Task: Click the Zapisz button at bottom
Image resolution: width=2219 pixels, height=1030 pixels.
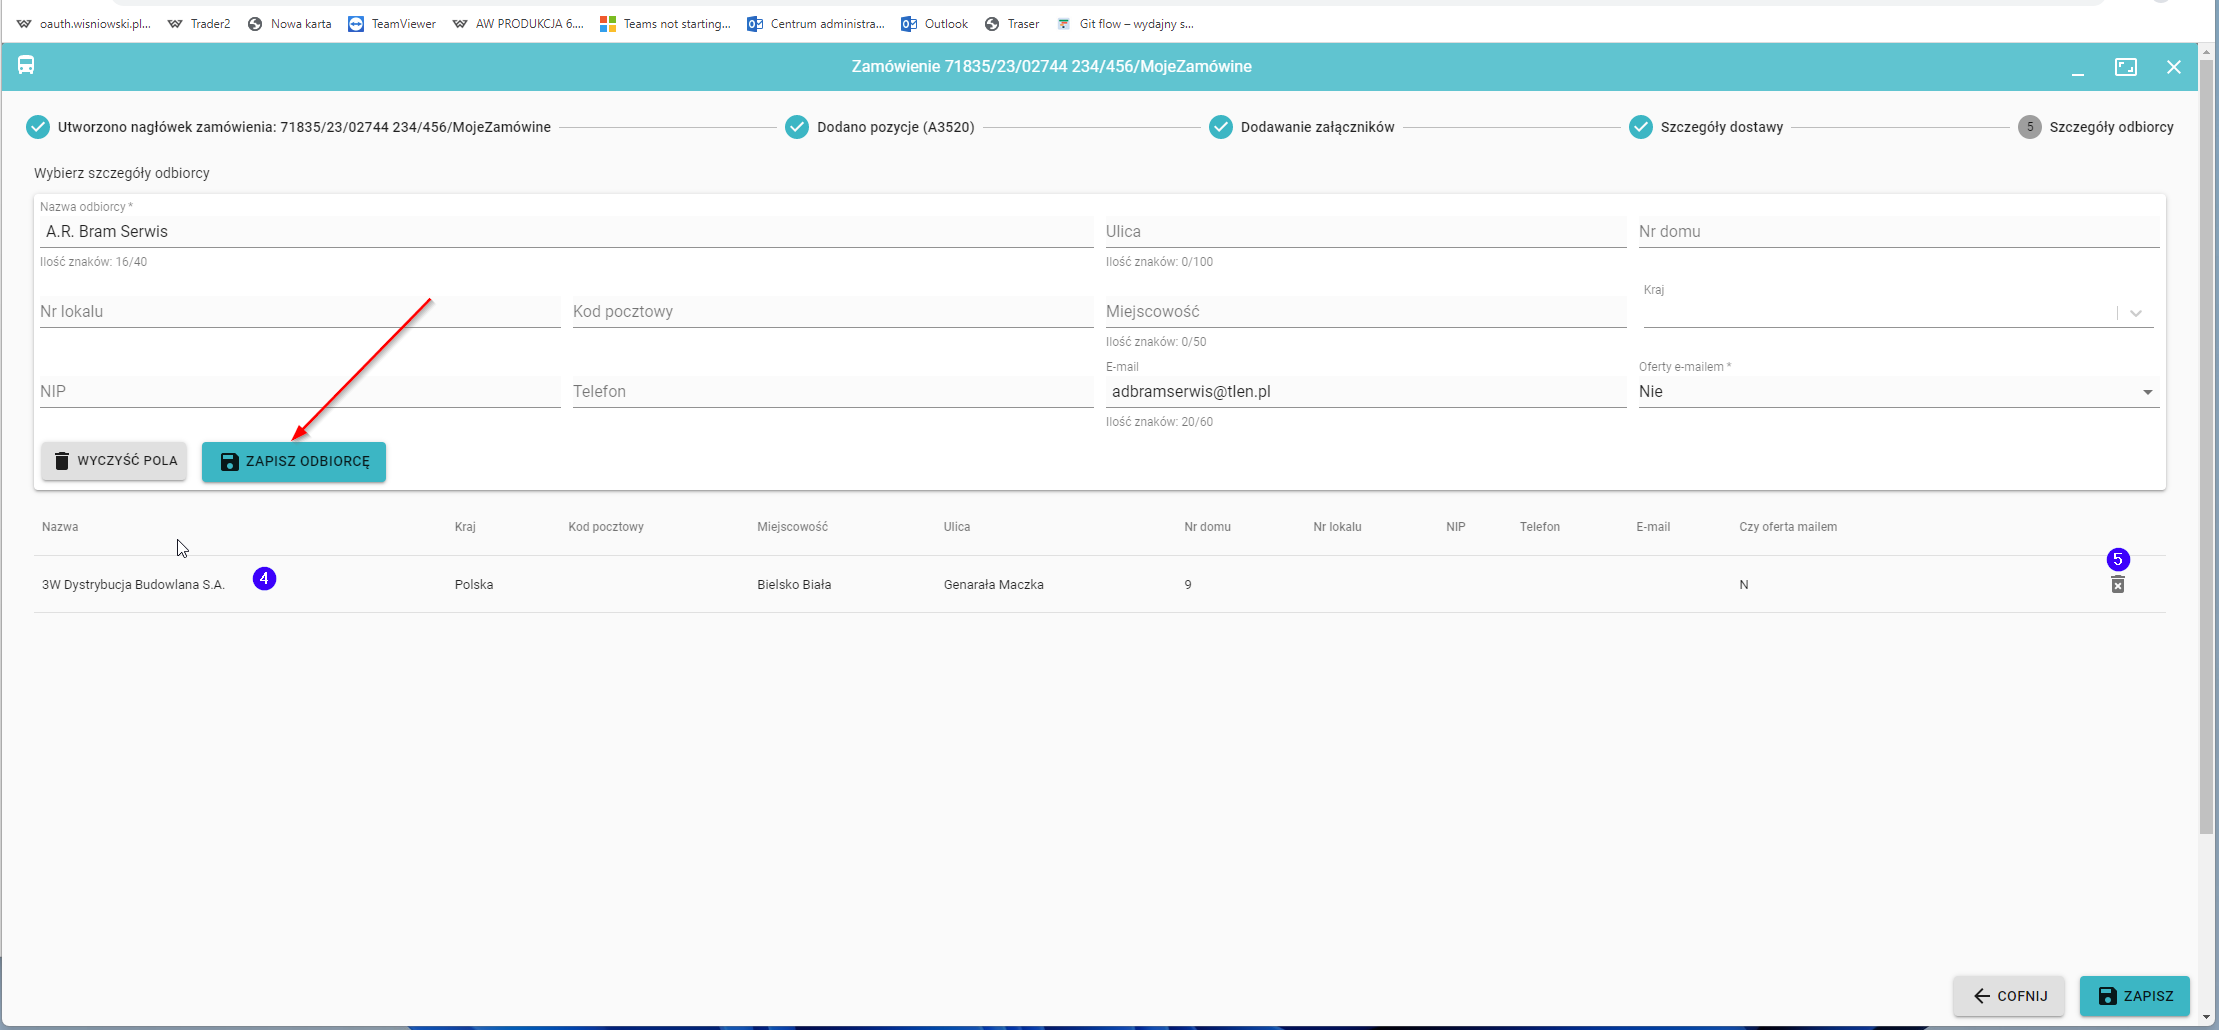Action: (x=2134, y=996)
